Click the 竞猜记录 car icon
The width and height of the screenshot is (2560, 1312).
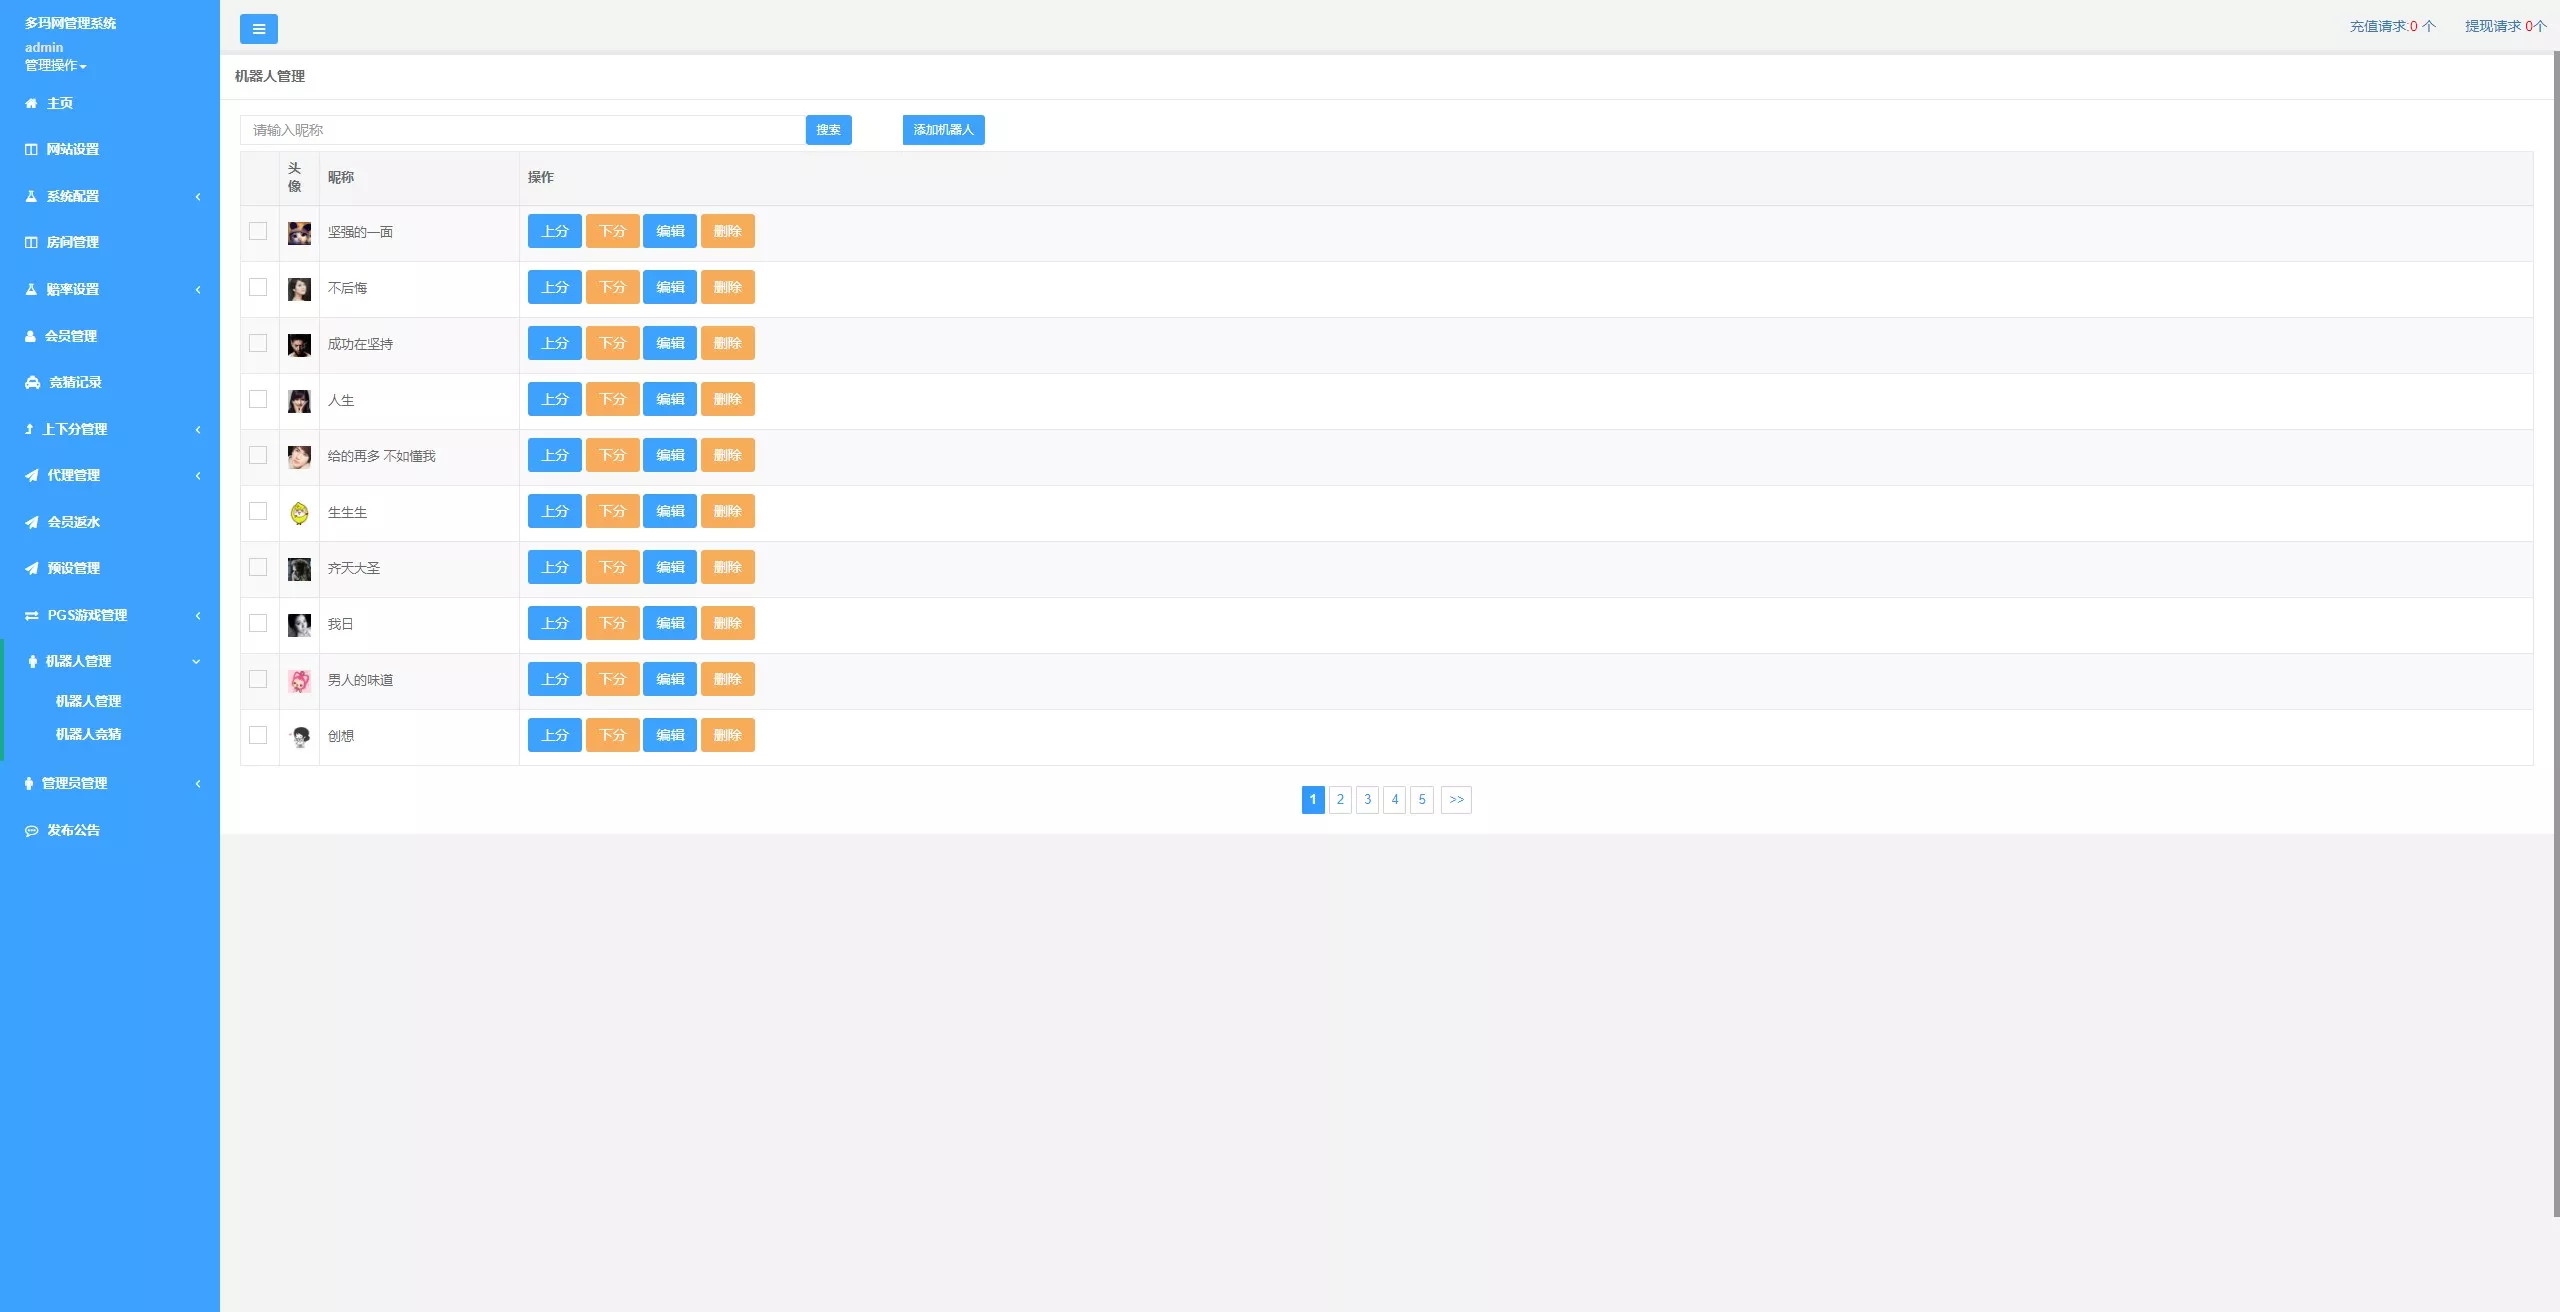[32, 382]
